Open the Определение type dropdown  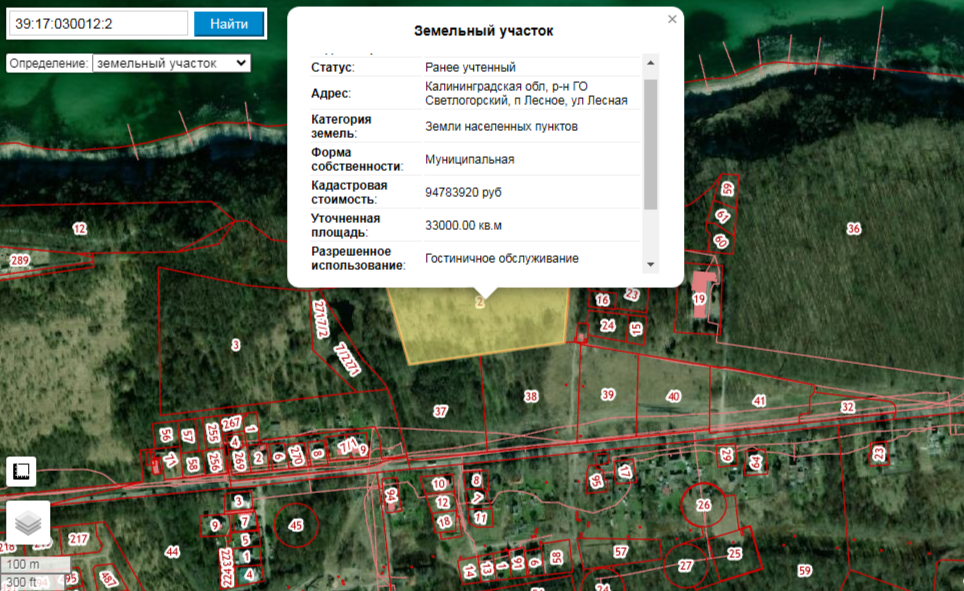(170, 63)
